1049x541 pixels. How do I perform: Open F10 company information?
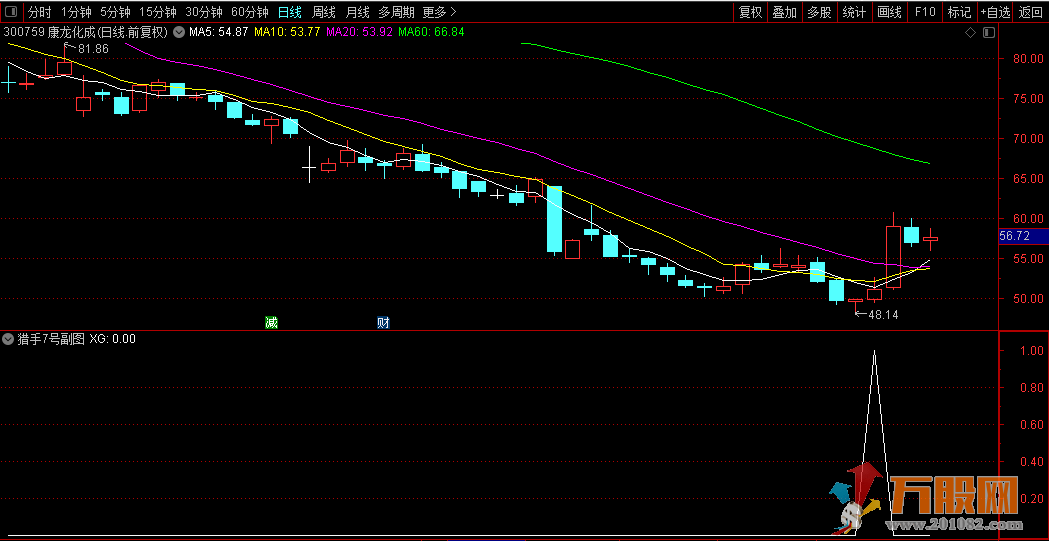[925, 11]
